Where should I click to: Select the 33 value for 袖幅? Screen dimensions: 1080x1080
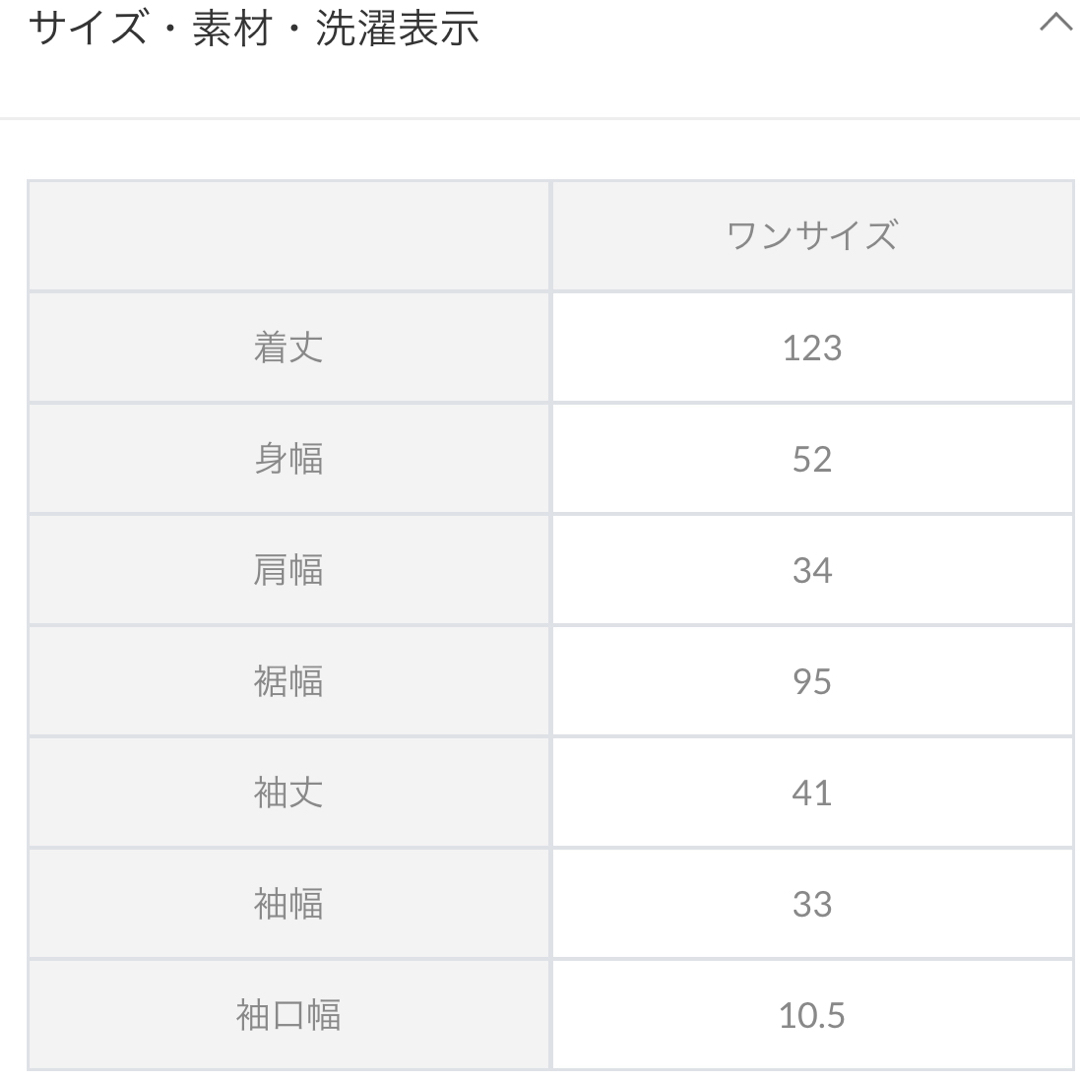[x=812, y=904]
